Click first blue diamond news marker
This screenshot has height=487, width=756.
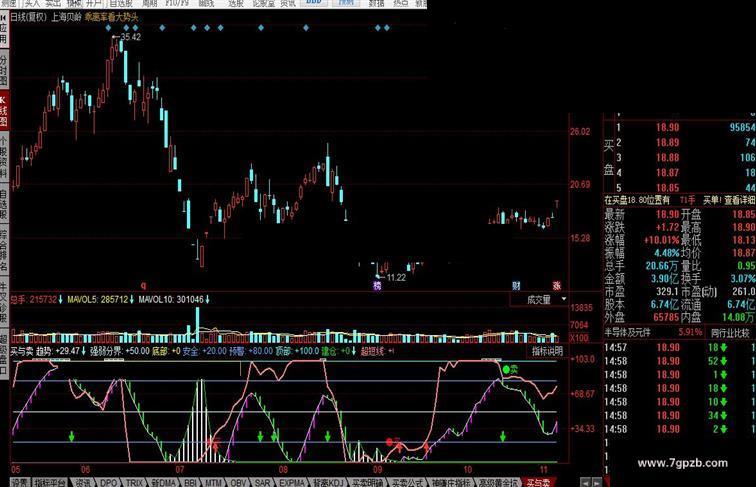108,28
